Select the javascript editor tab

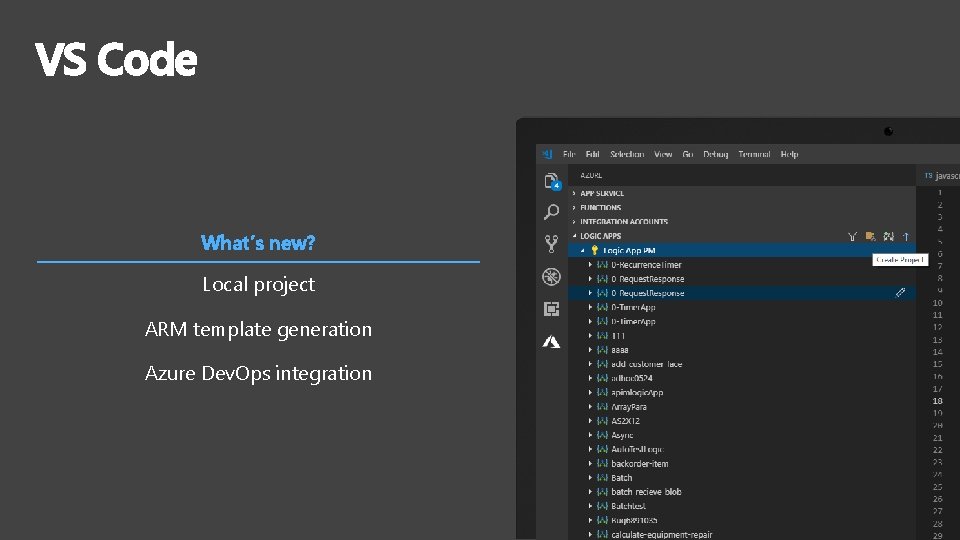(943, 175)
